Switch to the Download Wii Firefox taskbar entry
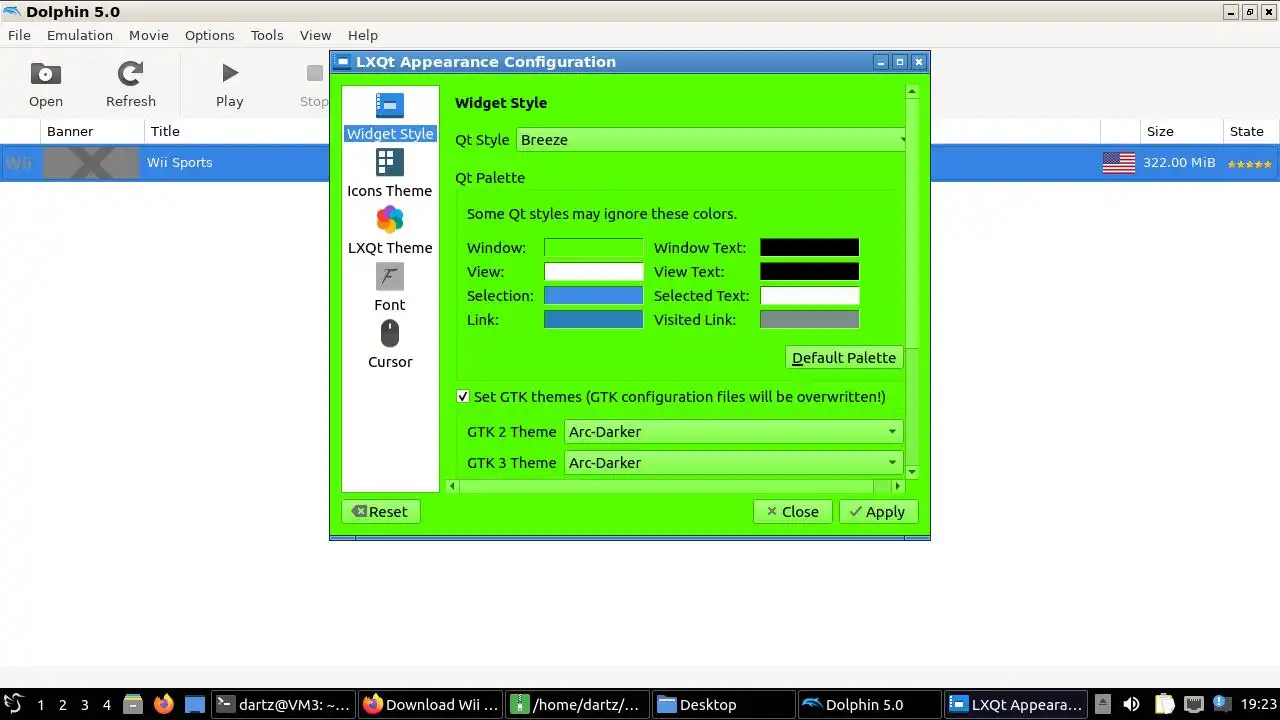The height and width of the screenshot is (720, 1280). click(430, 705)
